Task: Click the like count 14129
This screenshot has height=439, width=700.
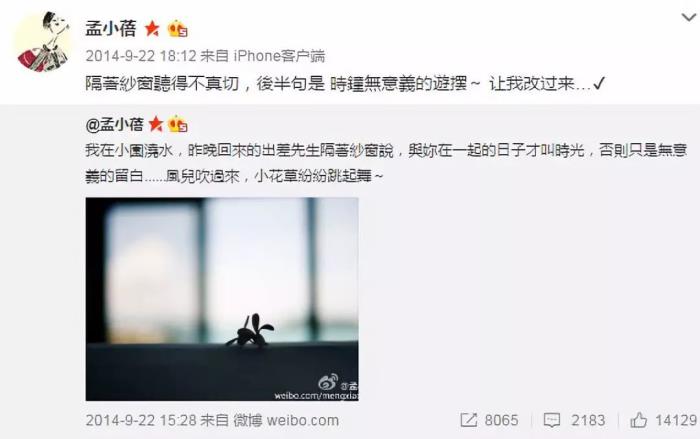Action: pyautogui.click(x=676, y=420)
